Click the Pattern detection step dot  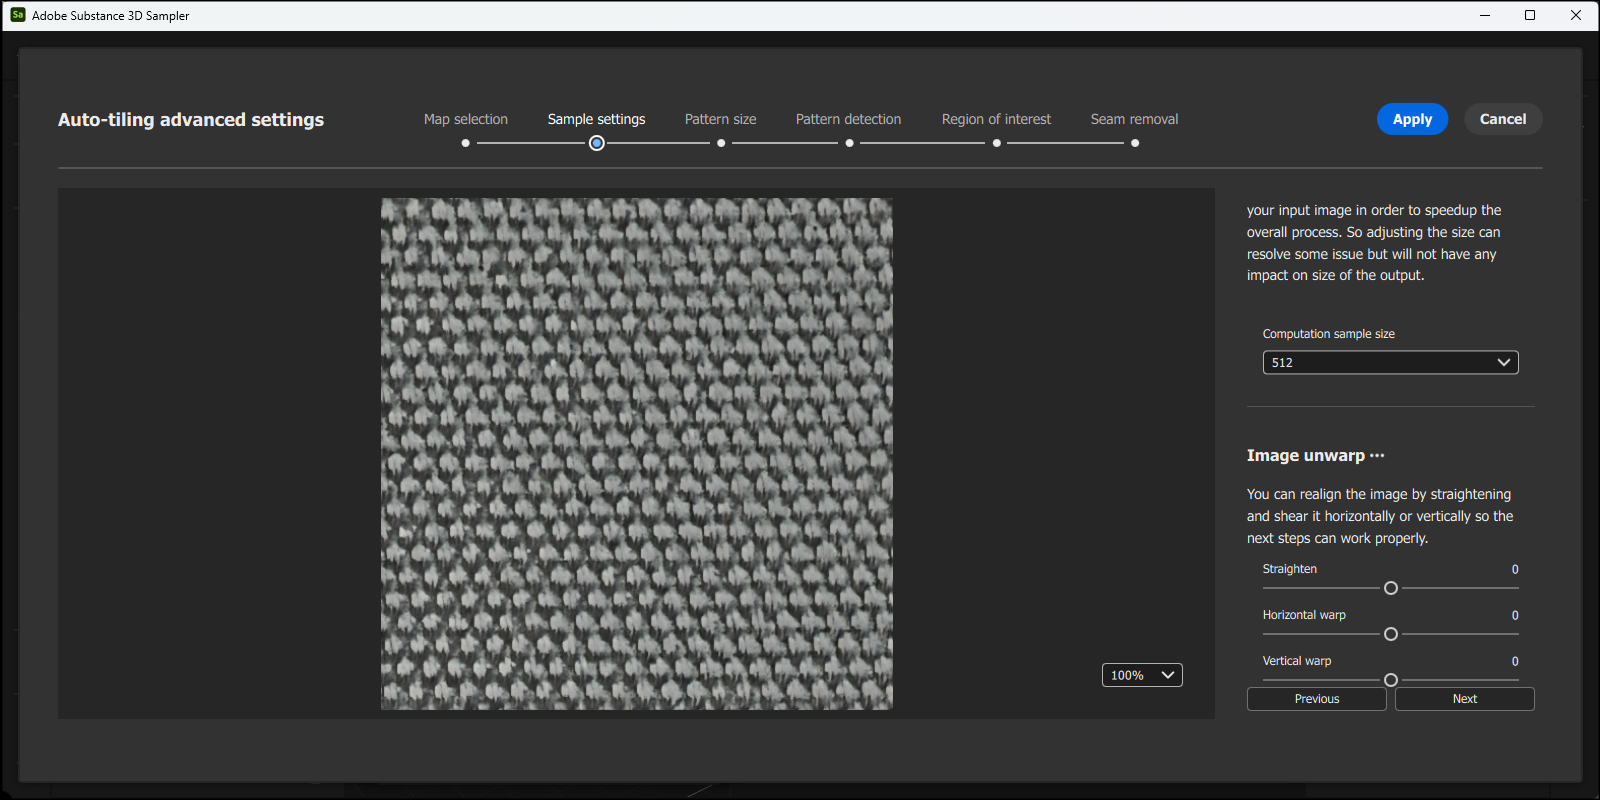pos(849,143)
